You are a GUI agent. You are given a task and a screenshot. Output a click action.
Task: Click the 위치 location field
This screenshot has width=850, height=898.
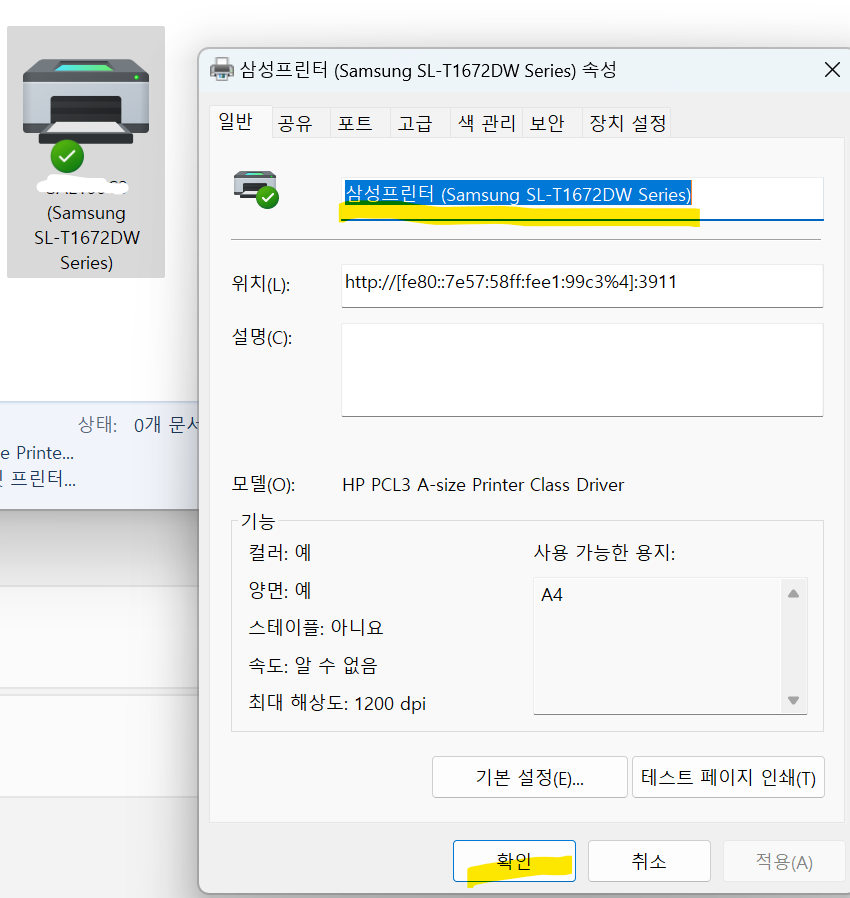(x=582, y=286)
